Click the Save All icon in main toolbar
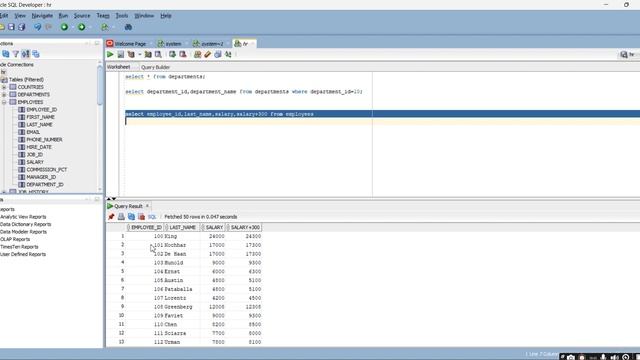640x360 pixels. click(22, 27)
